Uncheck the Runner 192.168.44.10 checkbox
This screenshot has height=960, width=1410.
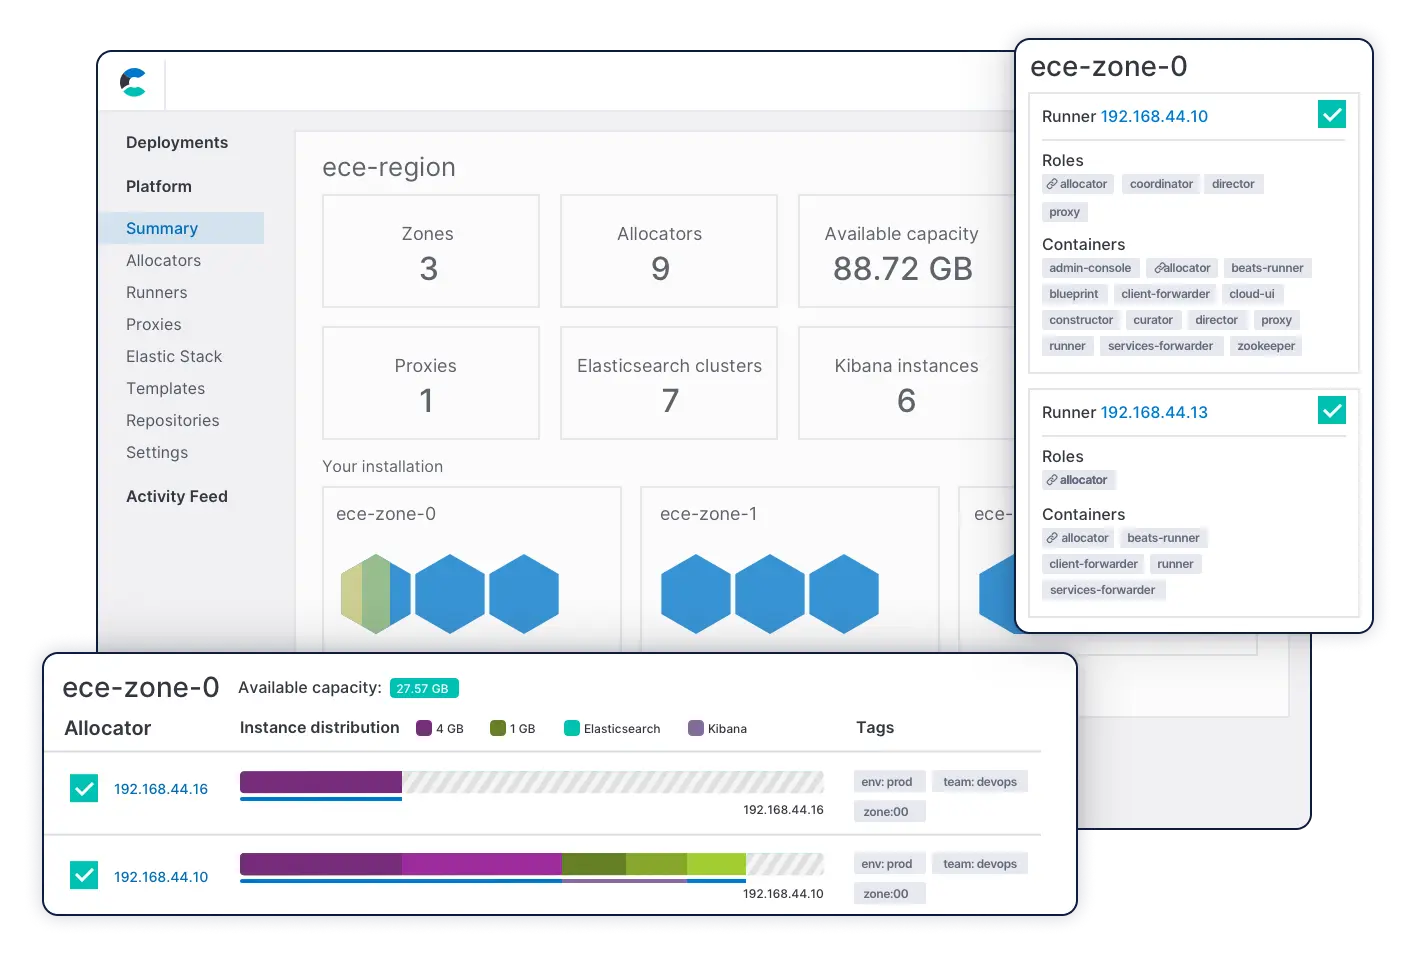(x=1331, y=115)
